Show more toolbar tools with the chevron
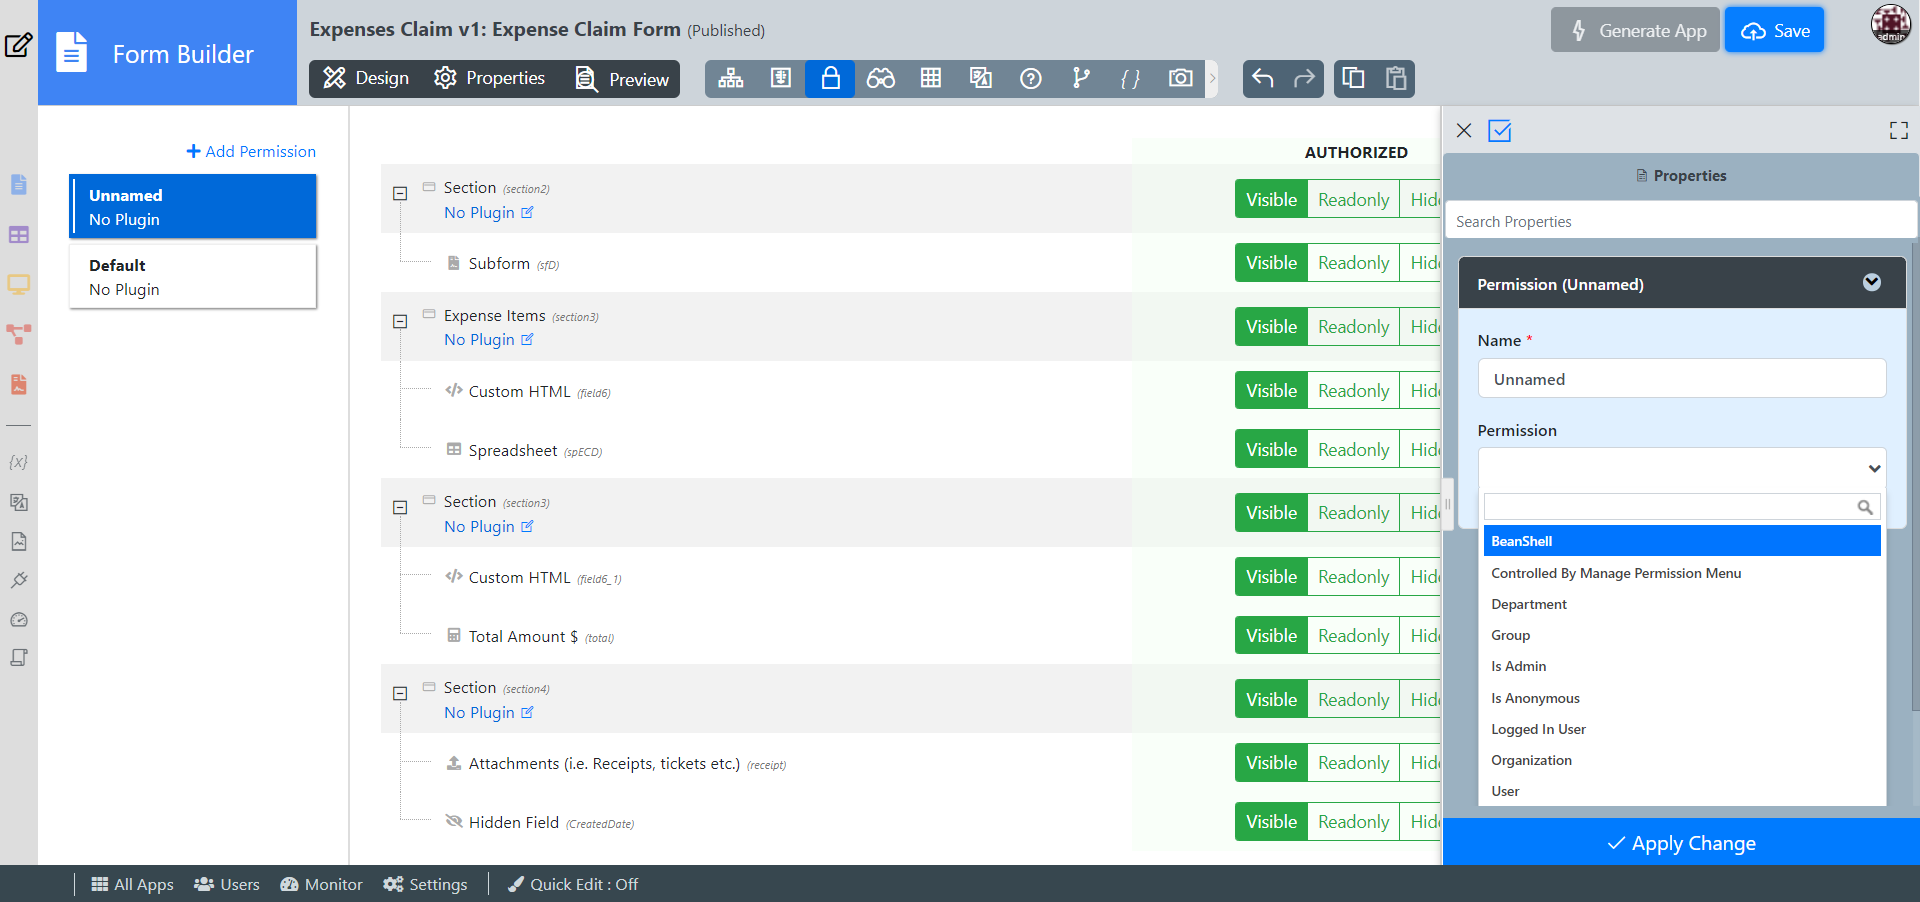1920x902 pixels. point(1212,78)
